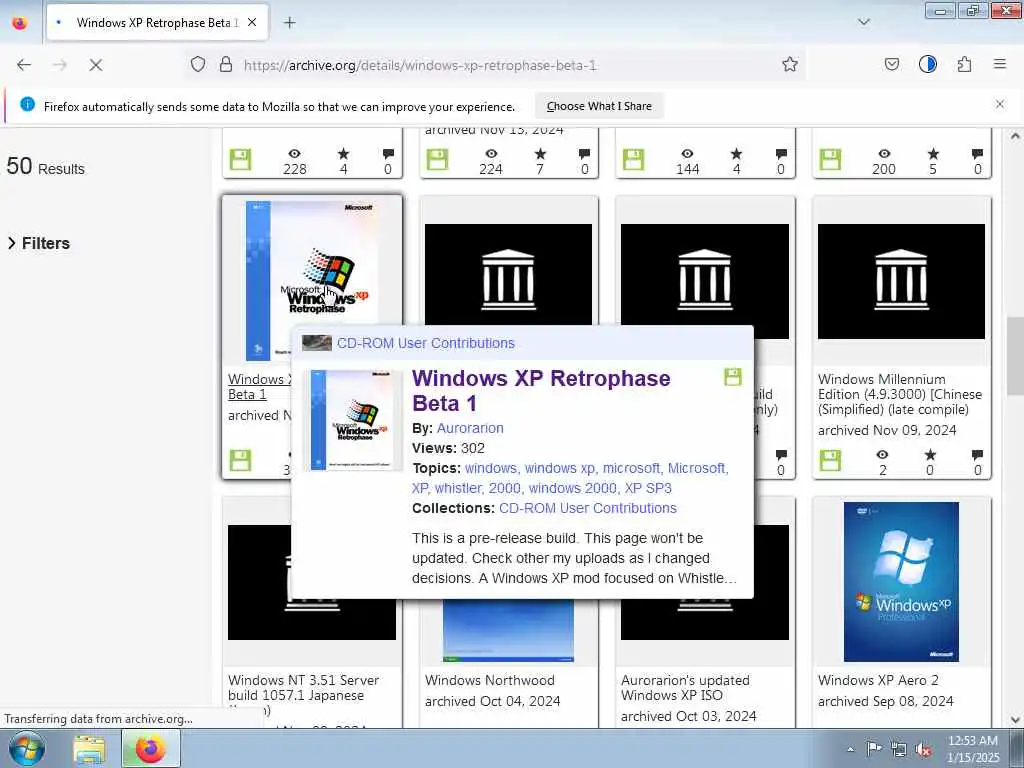This screenshot has height=768, width=1024.
Task: Open the tracking protection shield icon
Action: point(198,64)
